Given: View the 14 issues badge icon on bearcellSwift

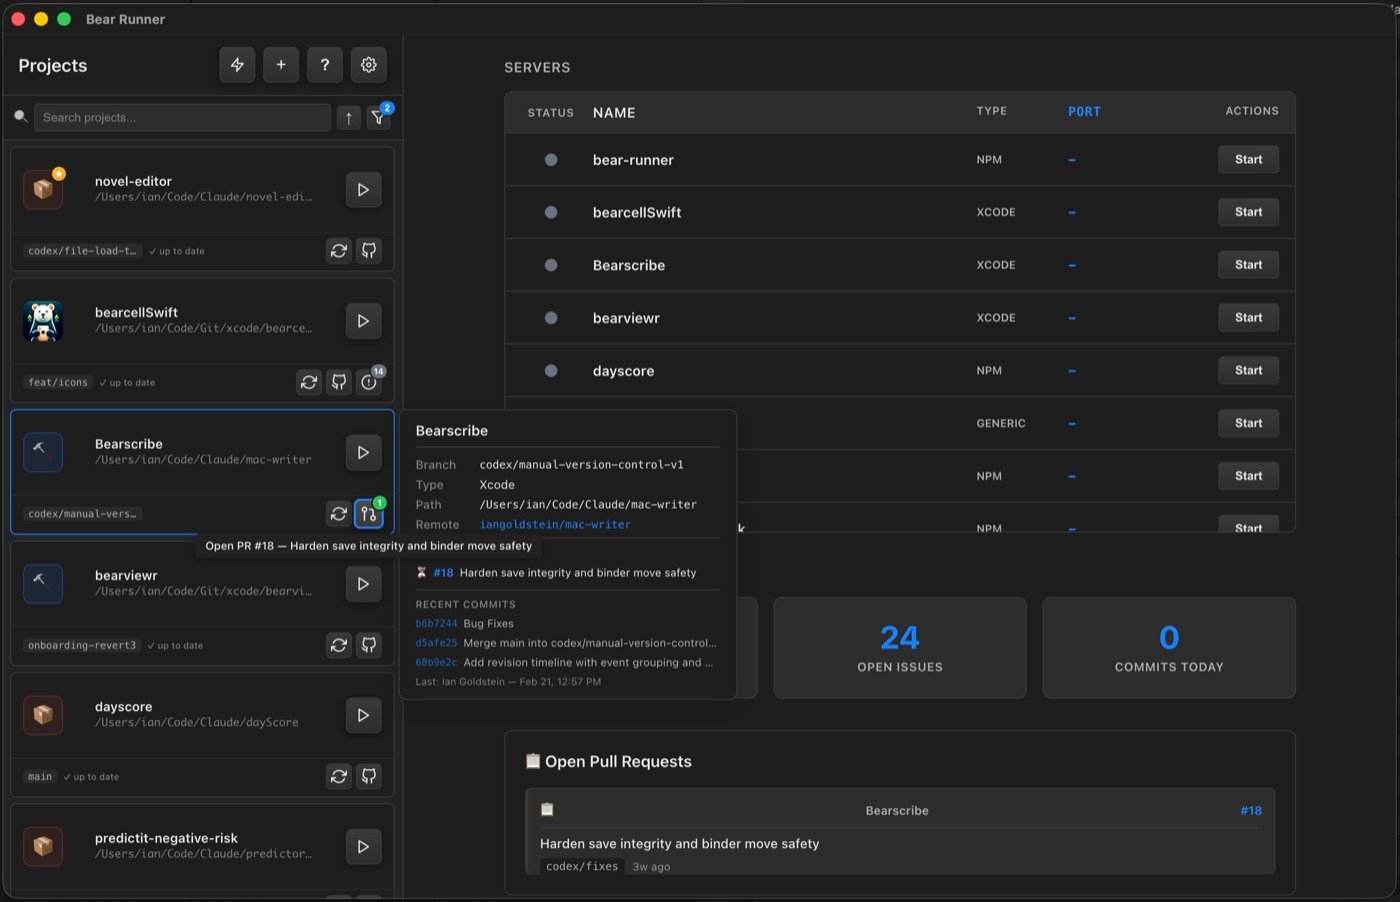Looking at the screenshot, I should [x=369, y=381].
